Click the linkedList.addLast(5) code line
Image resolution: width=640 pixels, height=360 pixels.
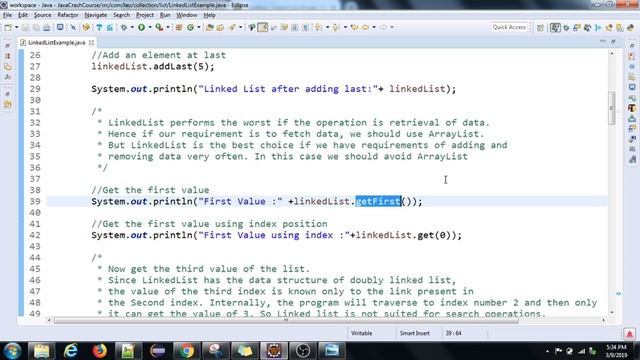click(153, 67)
